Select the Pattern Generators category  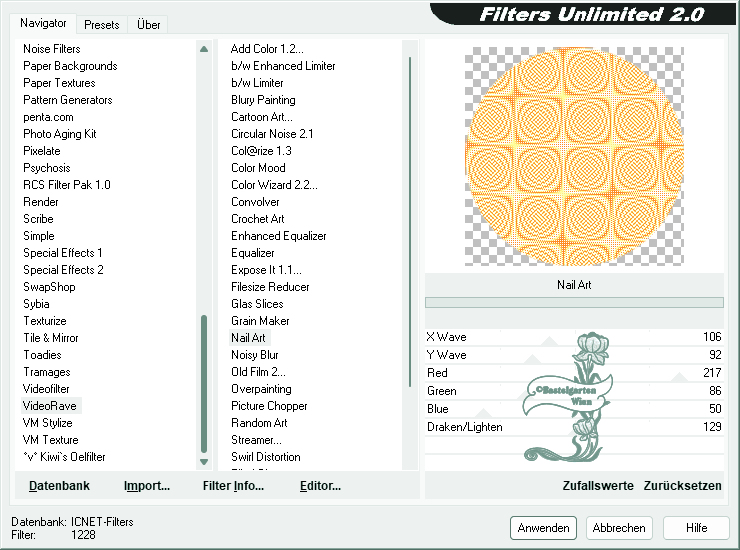click(x=67, y=100)
